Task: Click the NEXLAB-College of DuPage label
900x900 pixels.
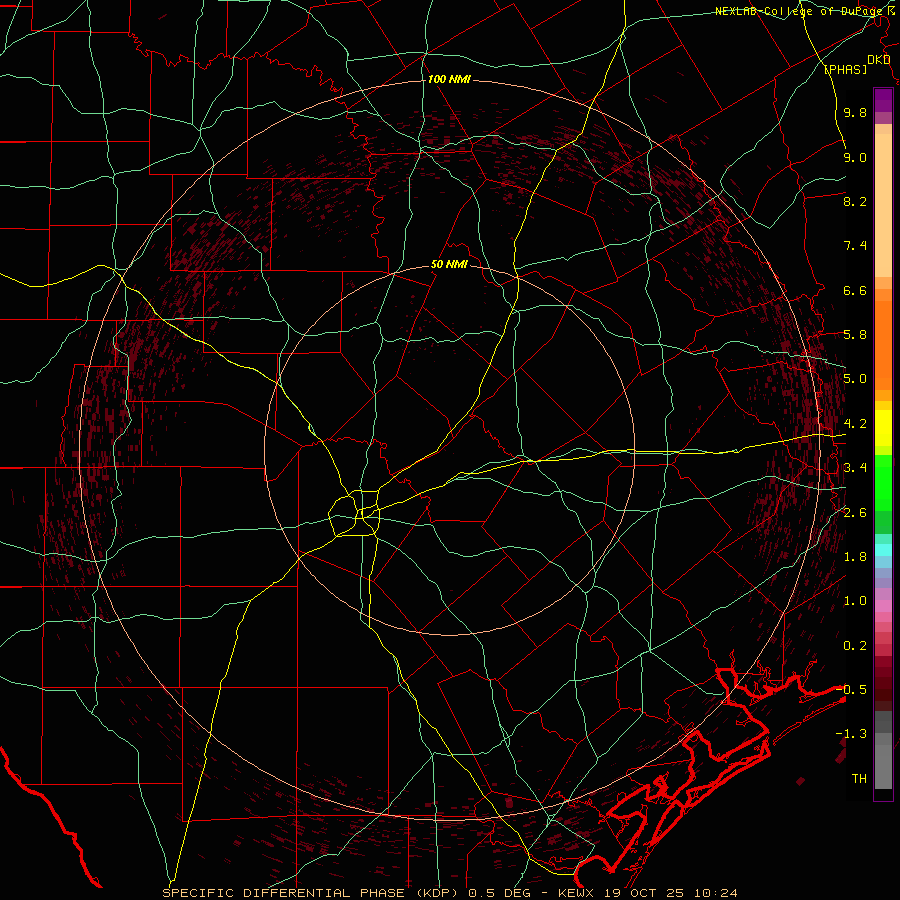Action: (x=799, y=11)
